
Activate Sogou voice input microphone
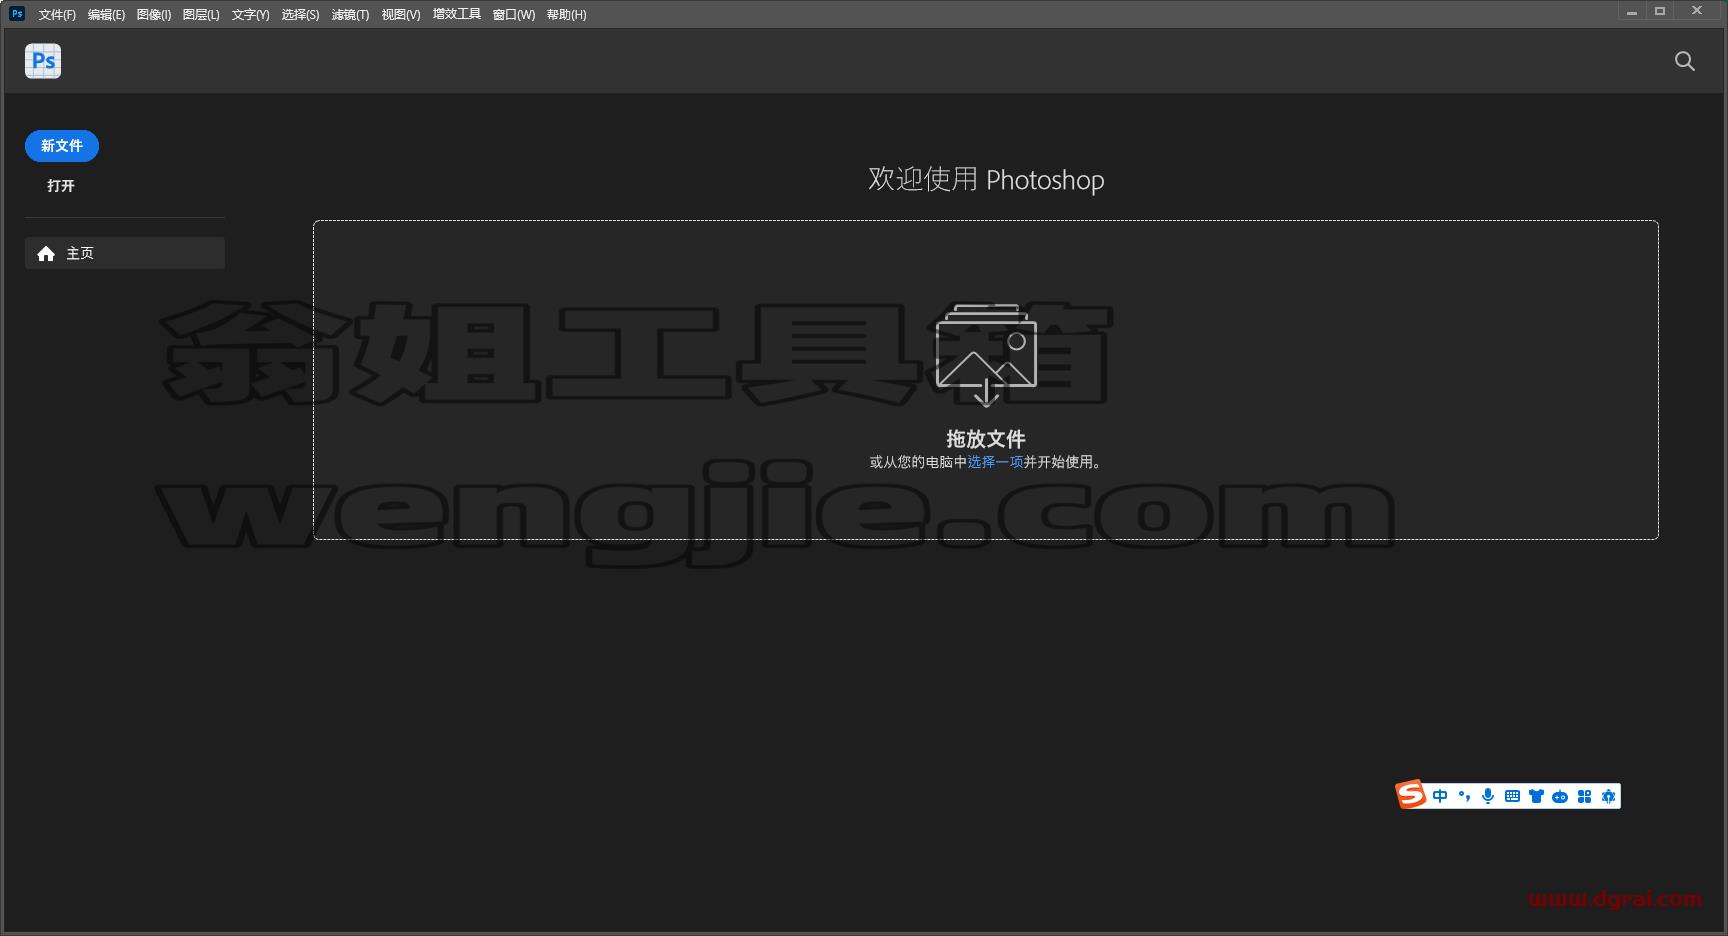click(1488, 796)
